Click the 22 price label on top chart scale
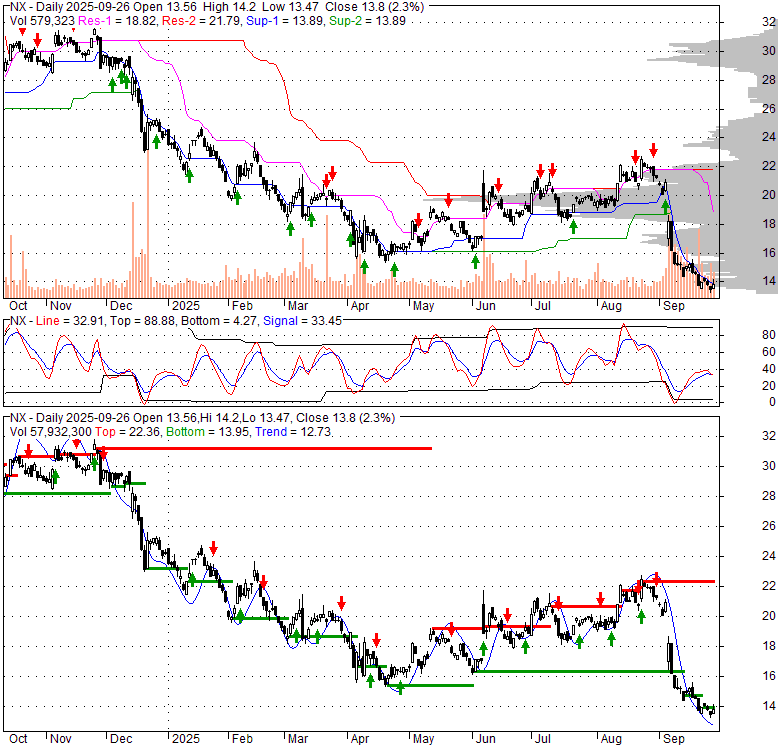Image resolution: width=780 pixels, height=745 pixels. [769, 166]
